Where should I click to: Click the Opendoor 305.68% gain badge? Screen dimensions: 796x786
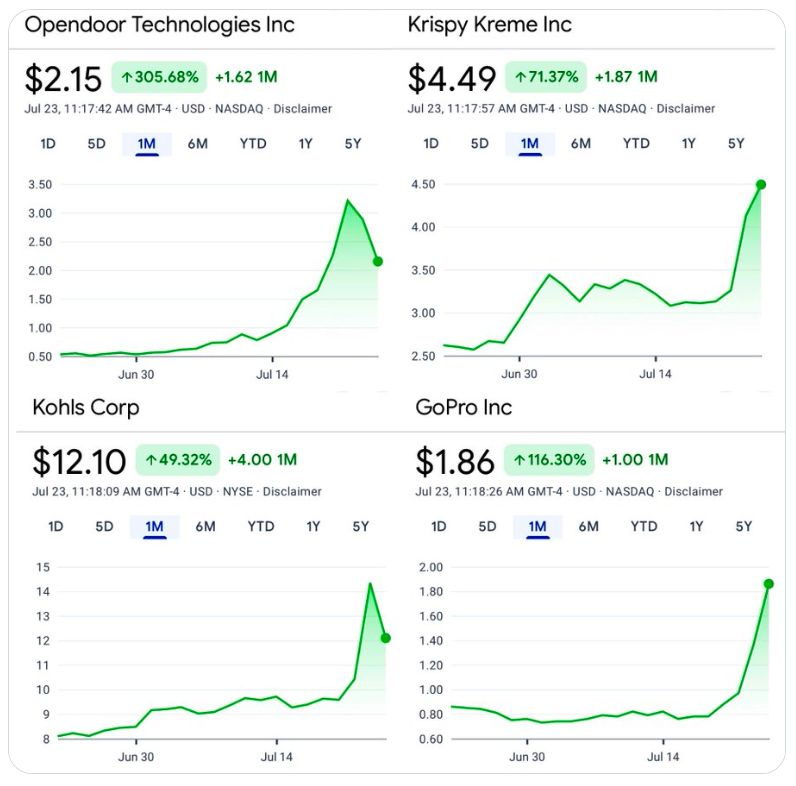159,76
